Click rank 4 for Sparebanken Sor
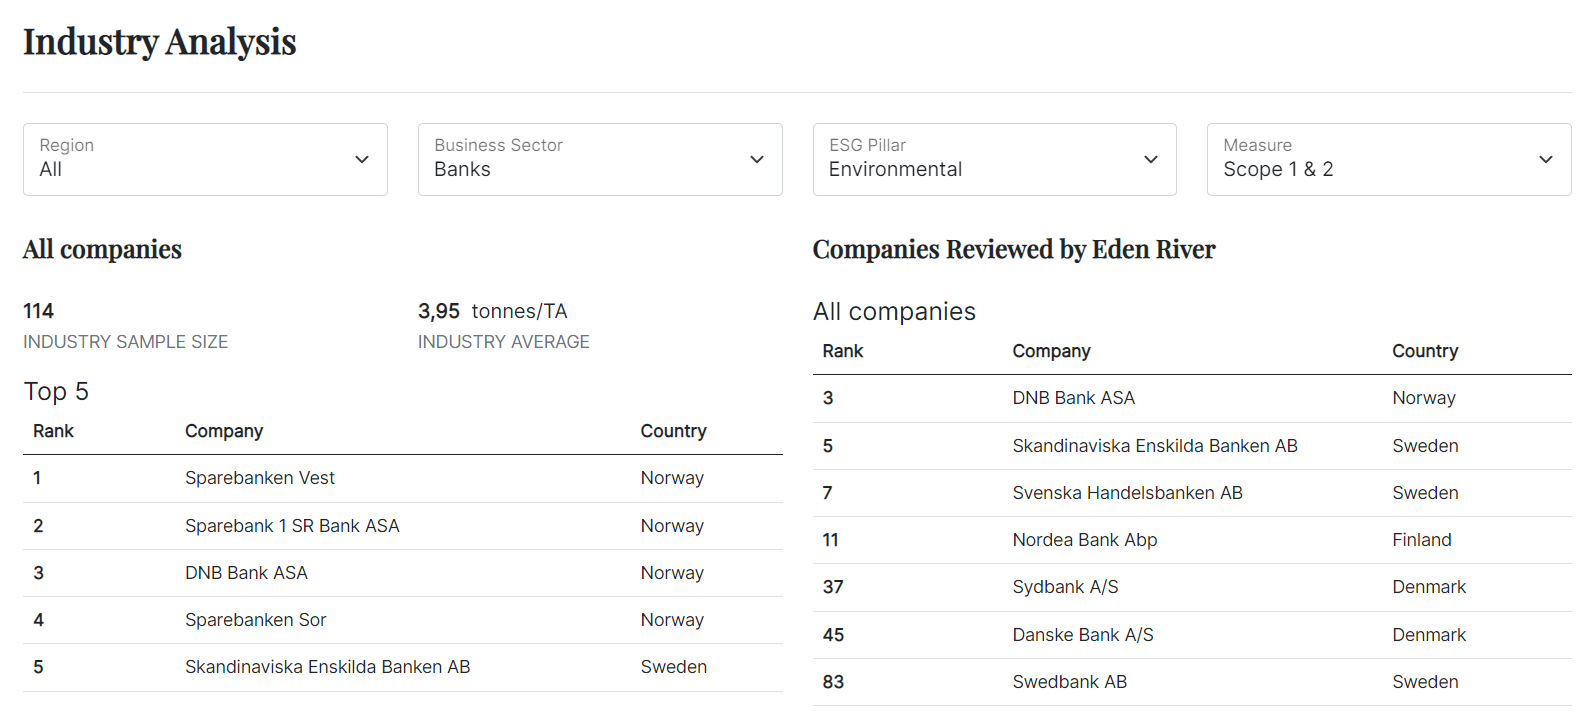This screenshot has height=714, width=1589. [38, 620]
